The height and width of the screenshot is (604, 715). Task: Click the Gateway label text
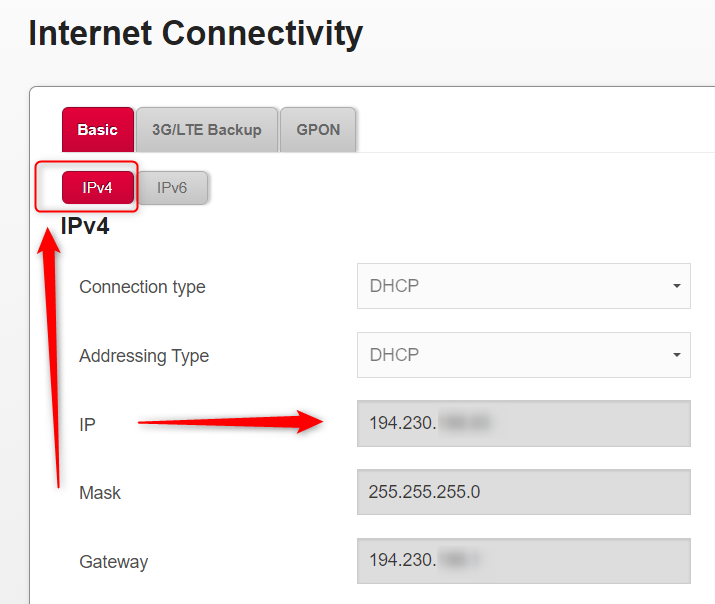point(113,562)
